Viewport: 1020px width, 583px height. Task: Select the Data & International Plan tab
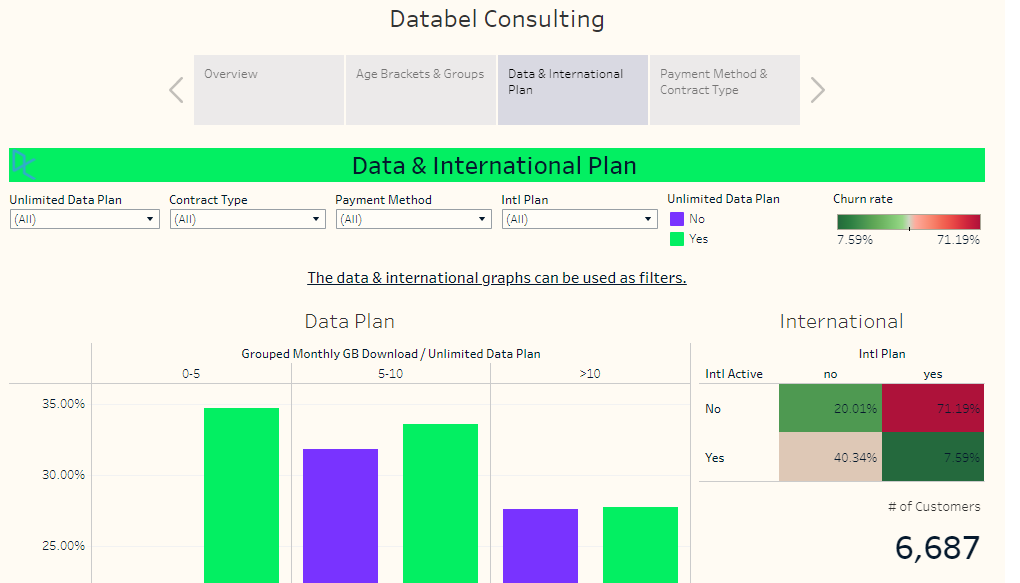click(x=572, y=89)
